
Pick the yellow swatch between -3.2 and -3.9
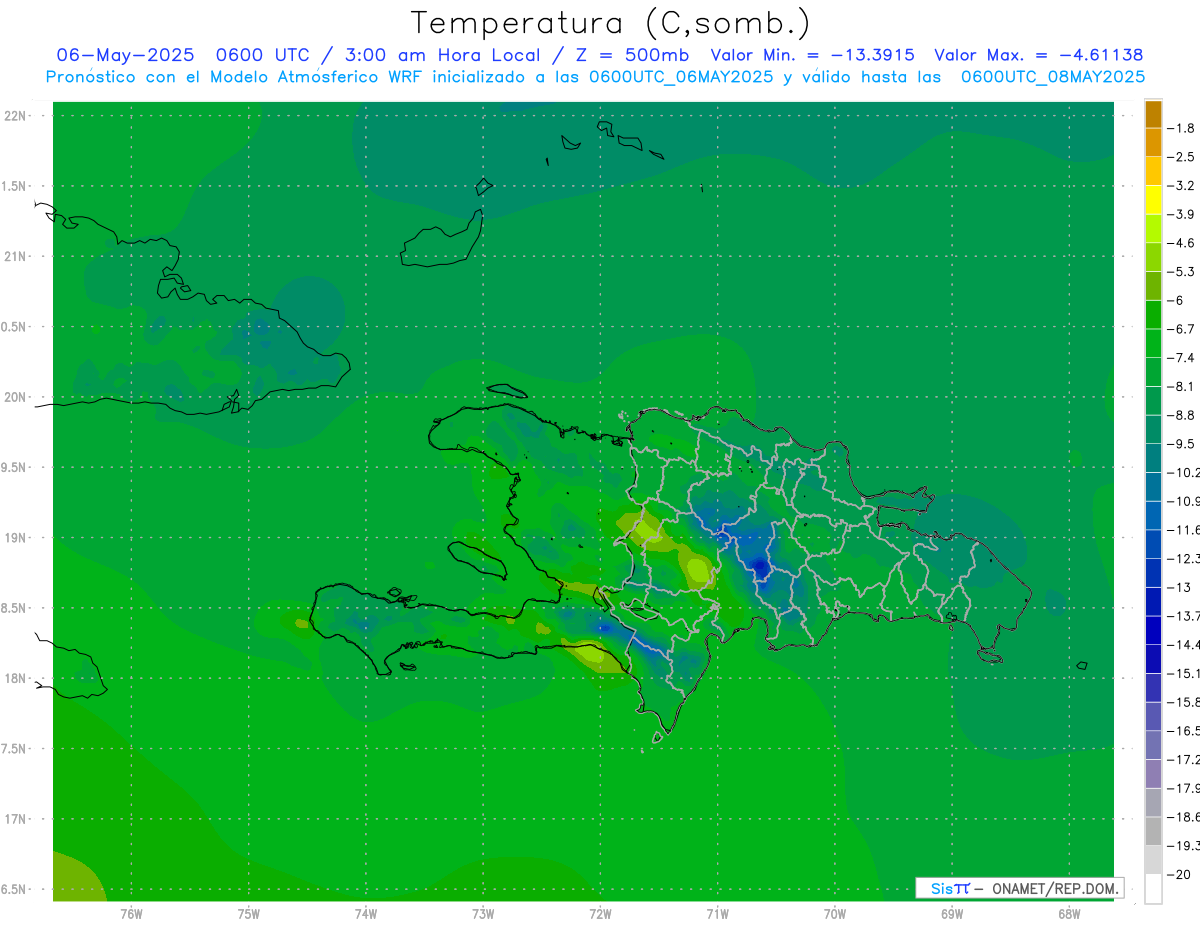tap(1153, 200)
